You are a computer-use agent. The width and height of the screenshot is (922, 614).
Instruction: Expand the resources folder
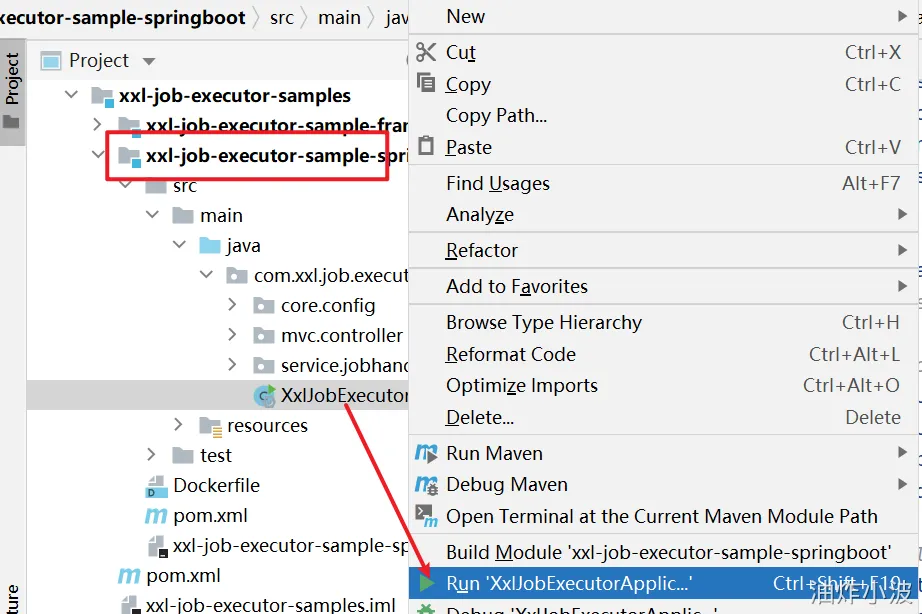tap(179, 425)
